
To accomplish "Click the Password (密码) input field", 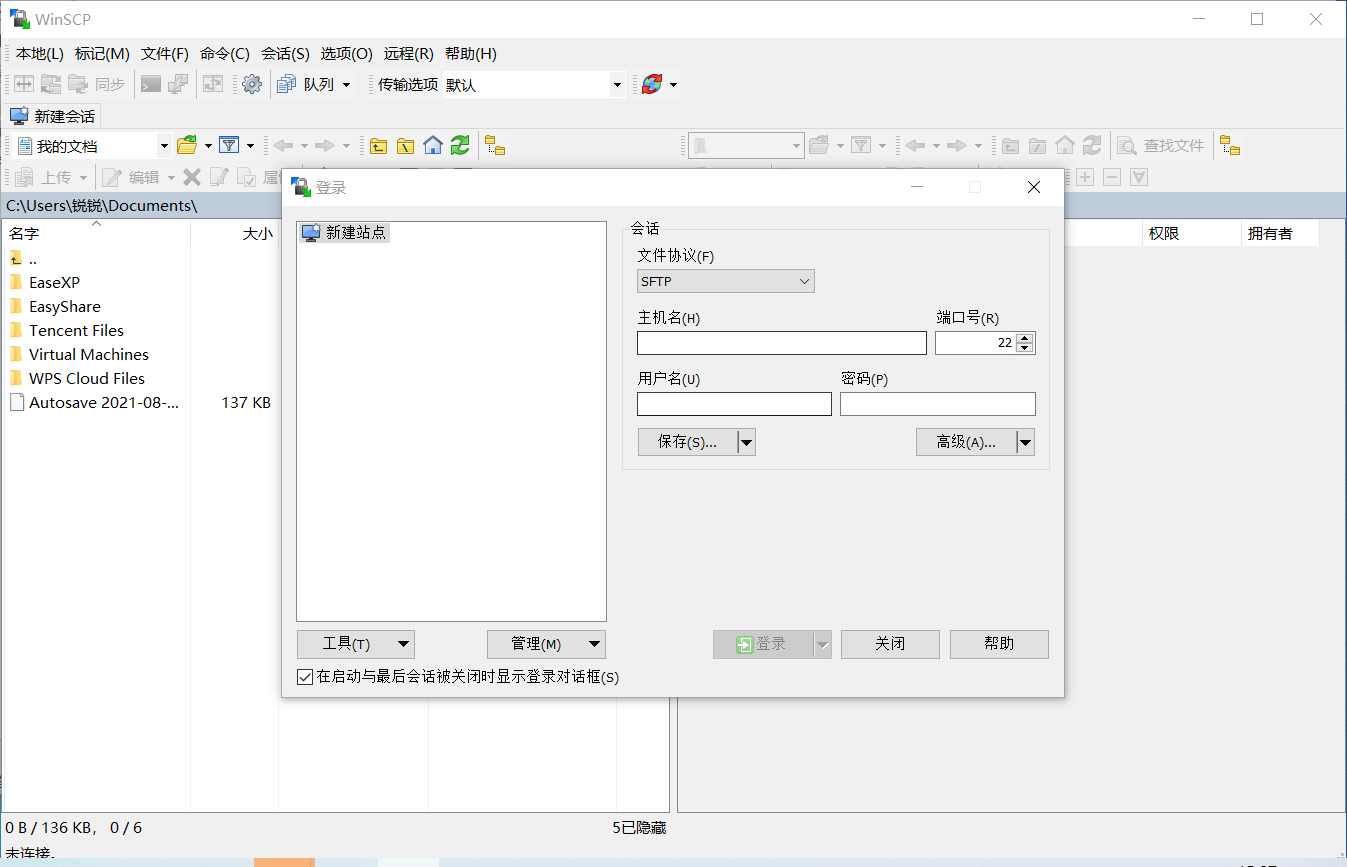I will click(938, 404).
